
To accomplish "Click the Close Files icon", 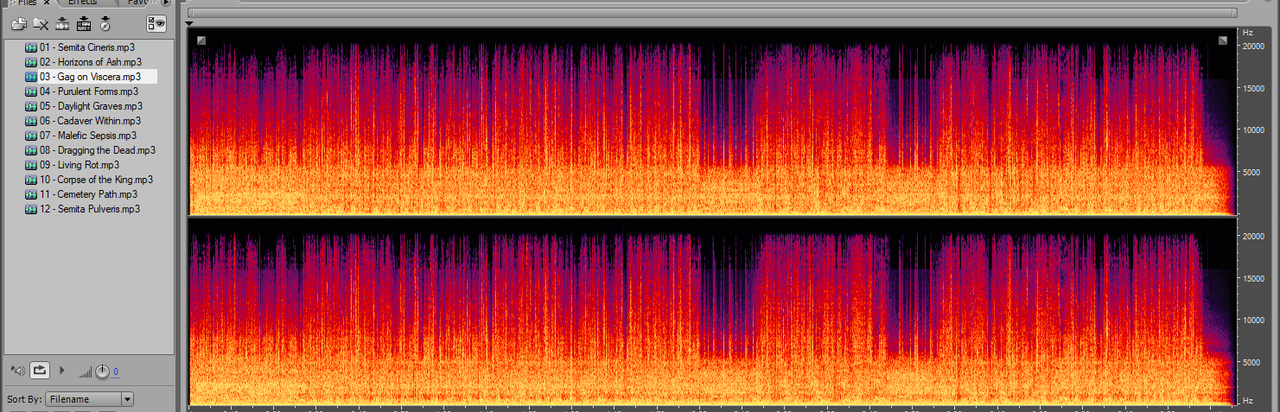I will (41, 23).
